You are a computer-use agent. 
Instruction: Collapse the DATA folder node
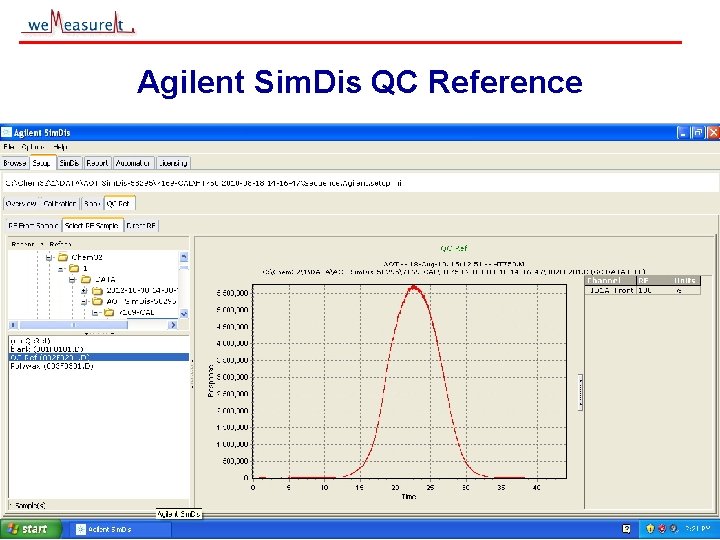point(72,280)
